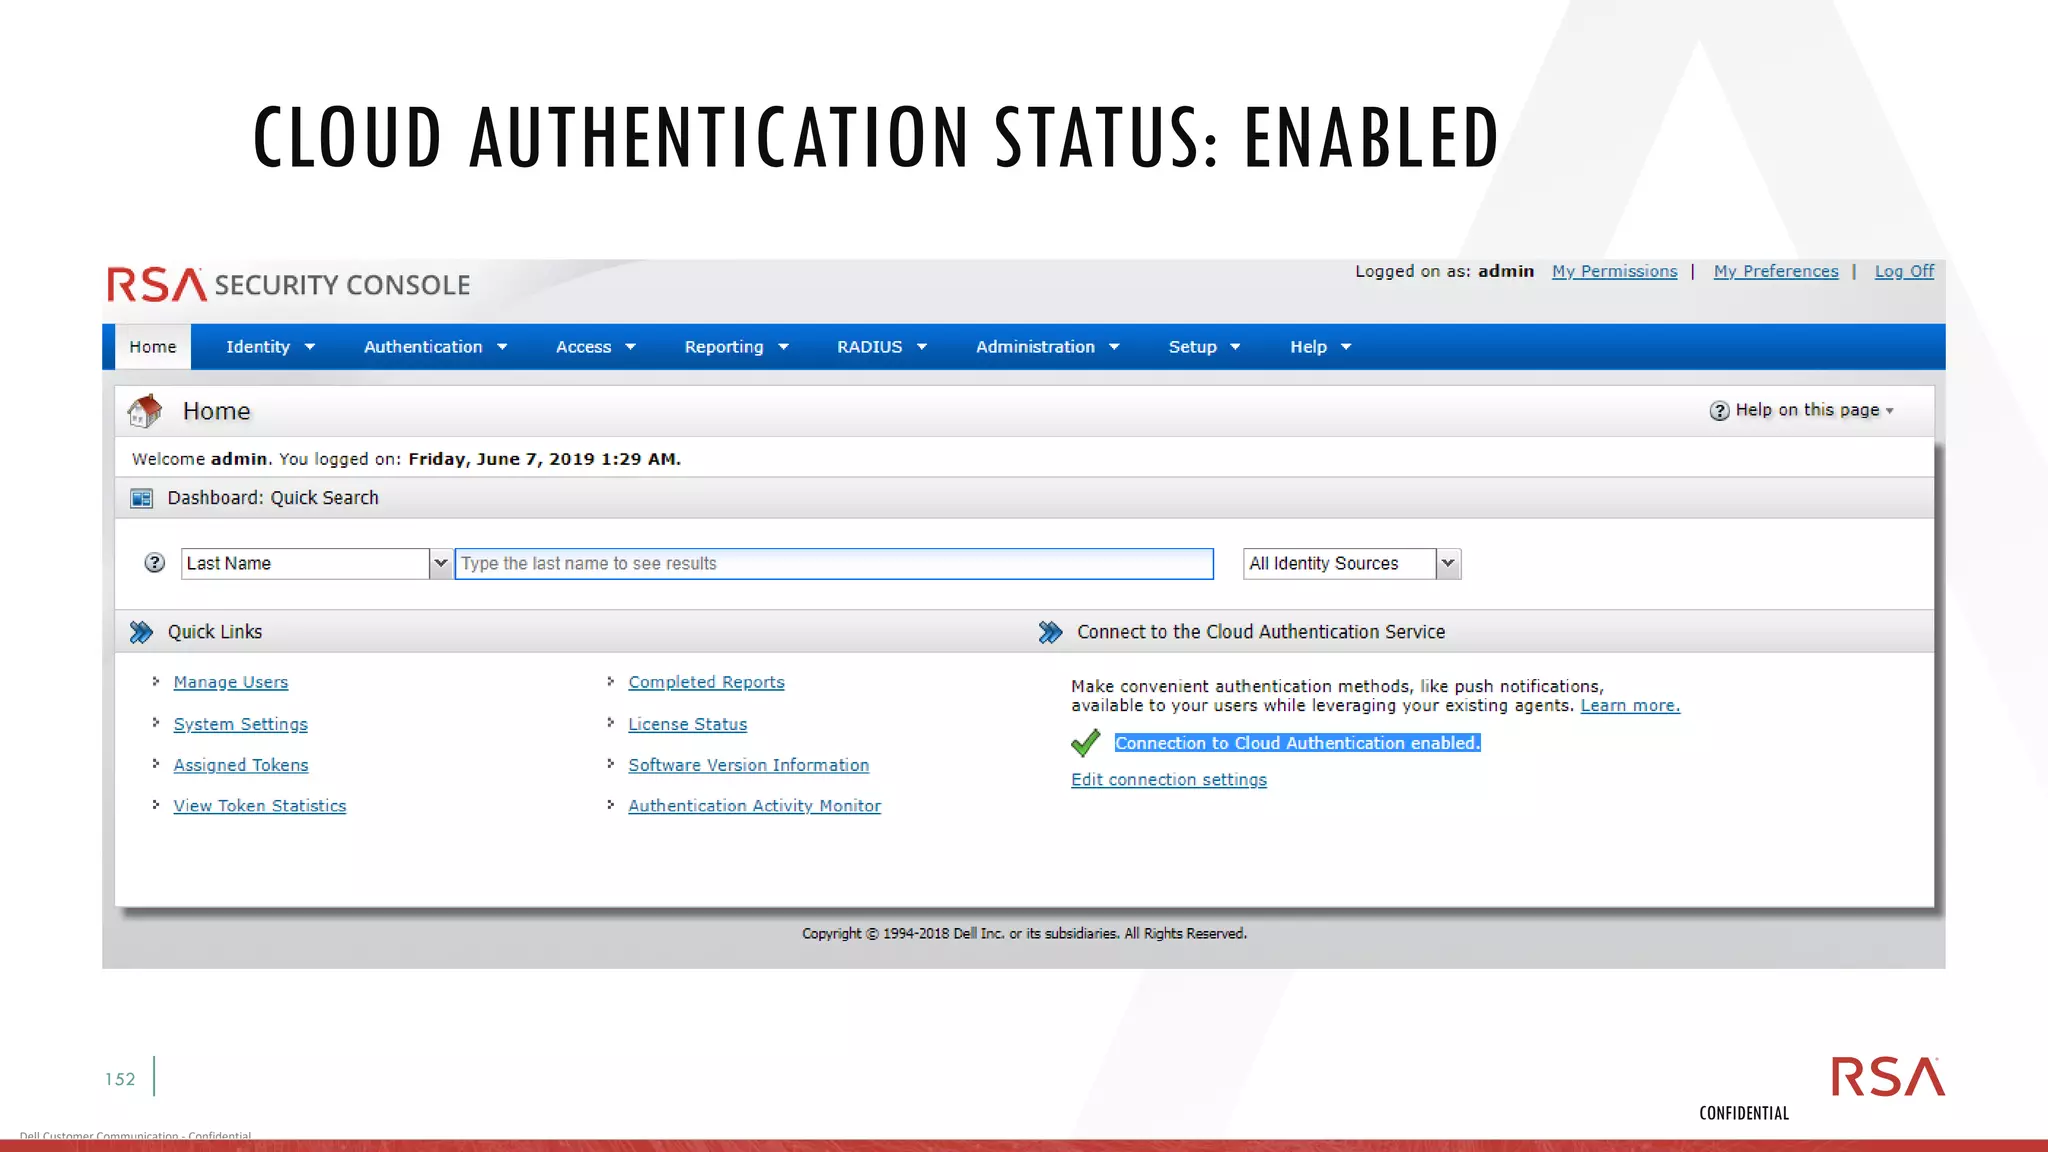The image size is (2048, 1152).
Task: Expand the RADIUS menu arrow
Action: pos(922,347)
